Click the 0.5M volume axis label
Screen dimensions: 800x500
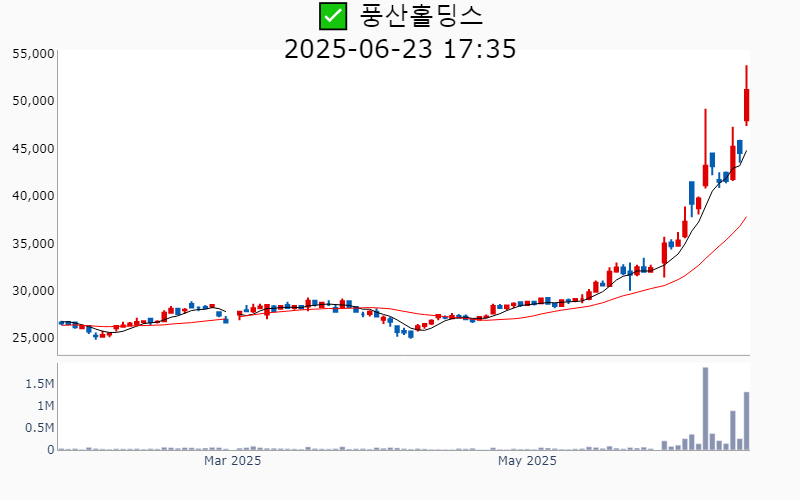pos(40,428)
